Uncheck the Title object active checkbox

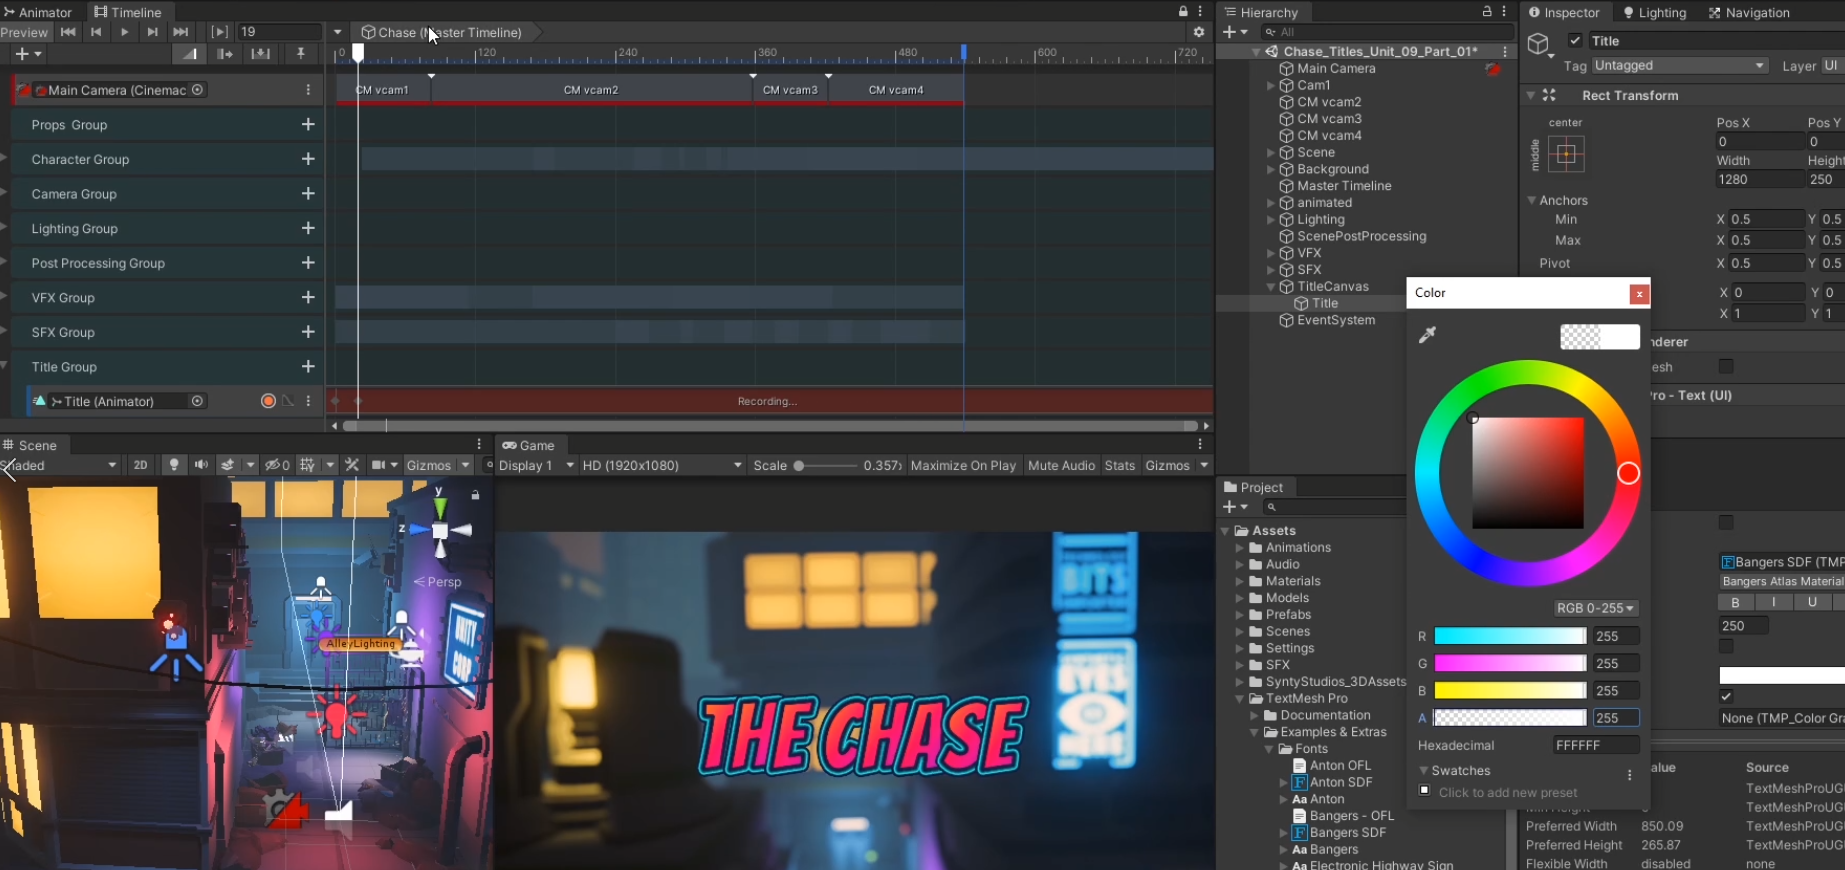point(1575,41)
